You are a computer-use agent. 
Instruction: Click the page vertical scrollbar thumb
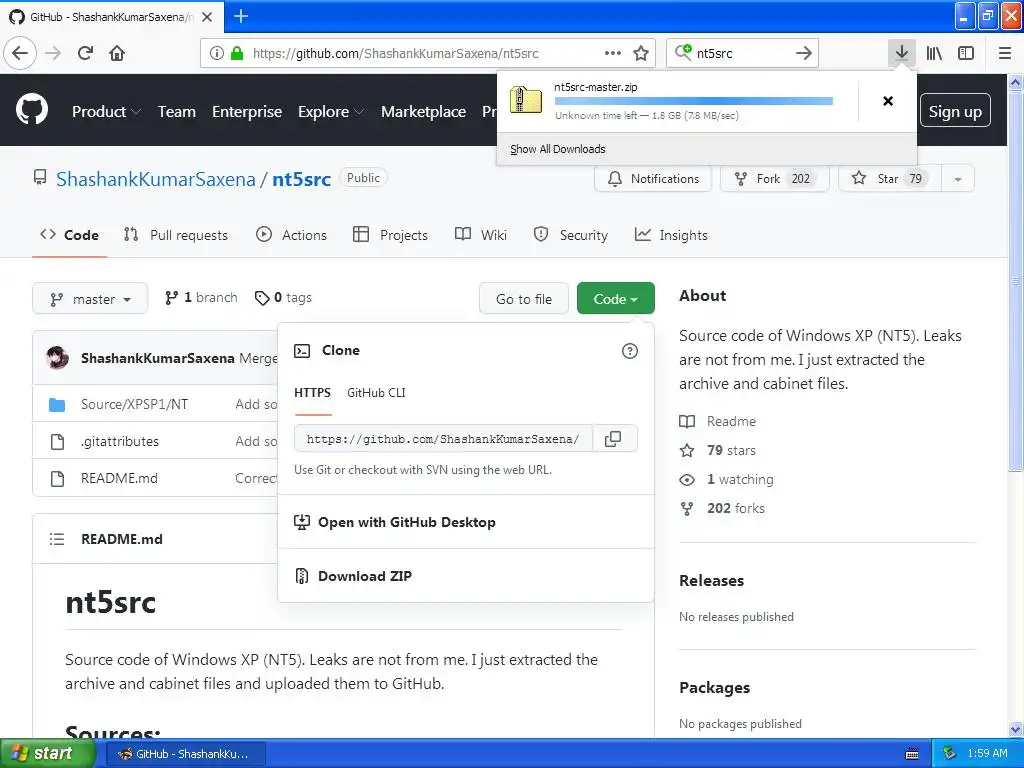click(x=1015, y=280)
